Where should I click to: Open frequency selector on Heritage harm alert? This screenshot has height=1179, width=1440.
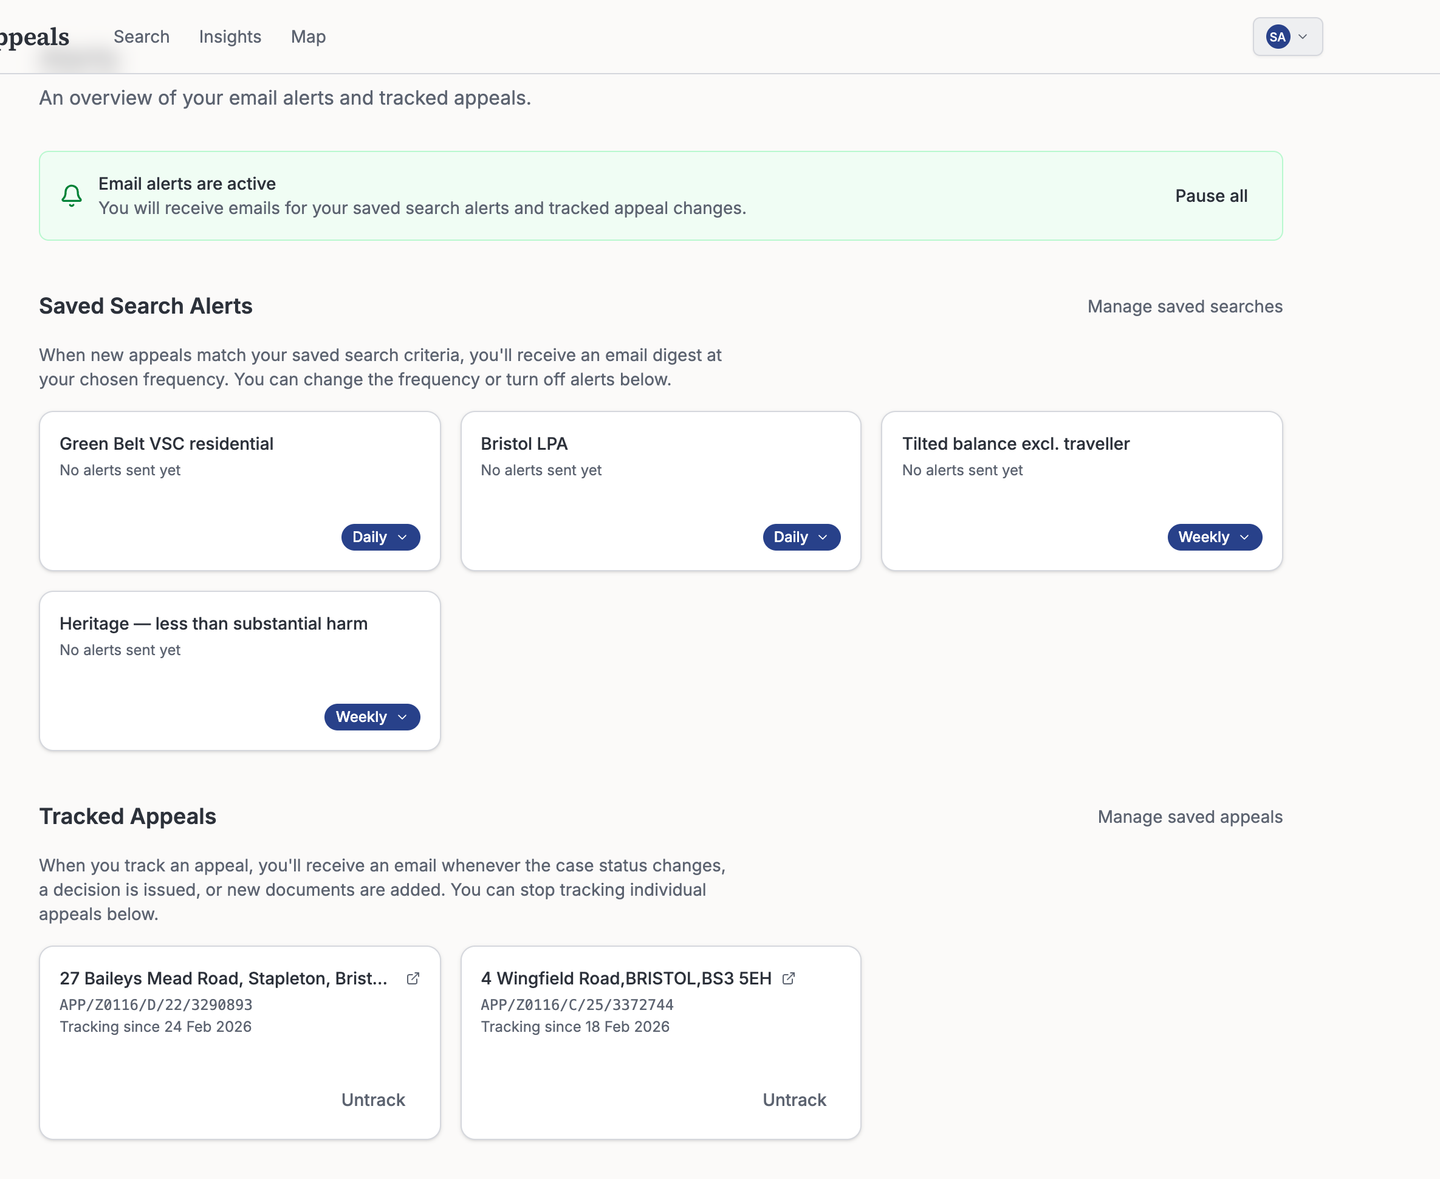371,717
